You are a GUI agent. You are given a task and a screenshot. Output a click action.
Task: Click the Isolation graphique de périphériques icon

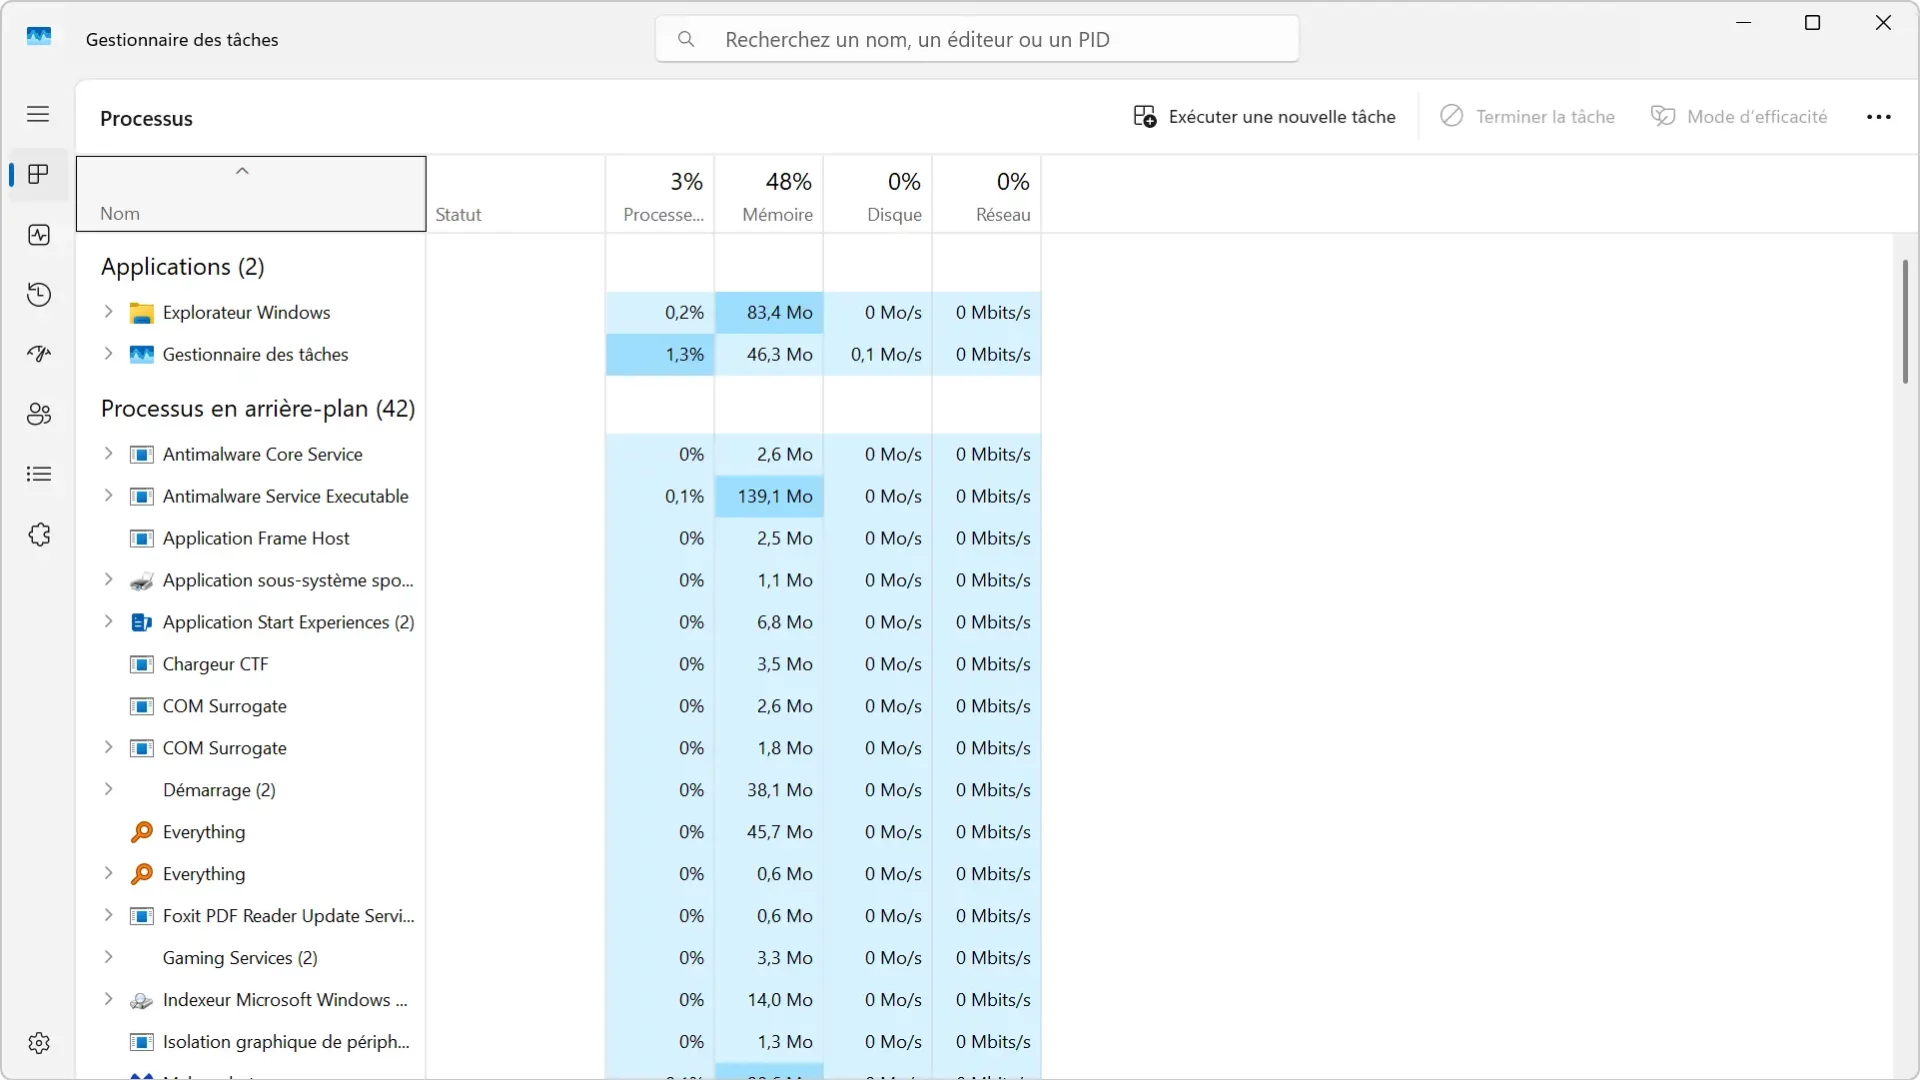click(x=142, y=1042)
